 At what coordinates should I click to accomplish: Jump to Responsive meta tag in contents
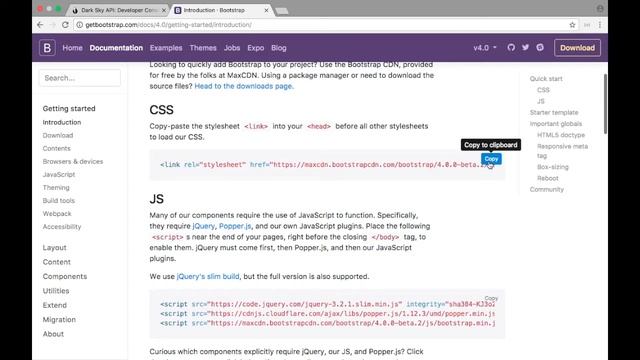click(x=562, y=151)
